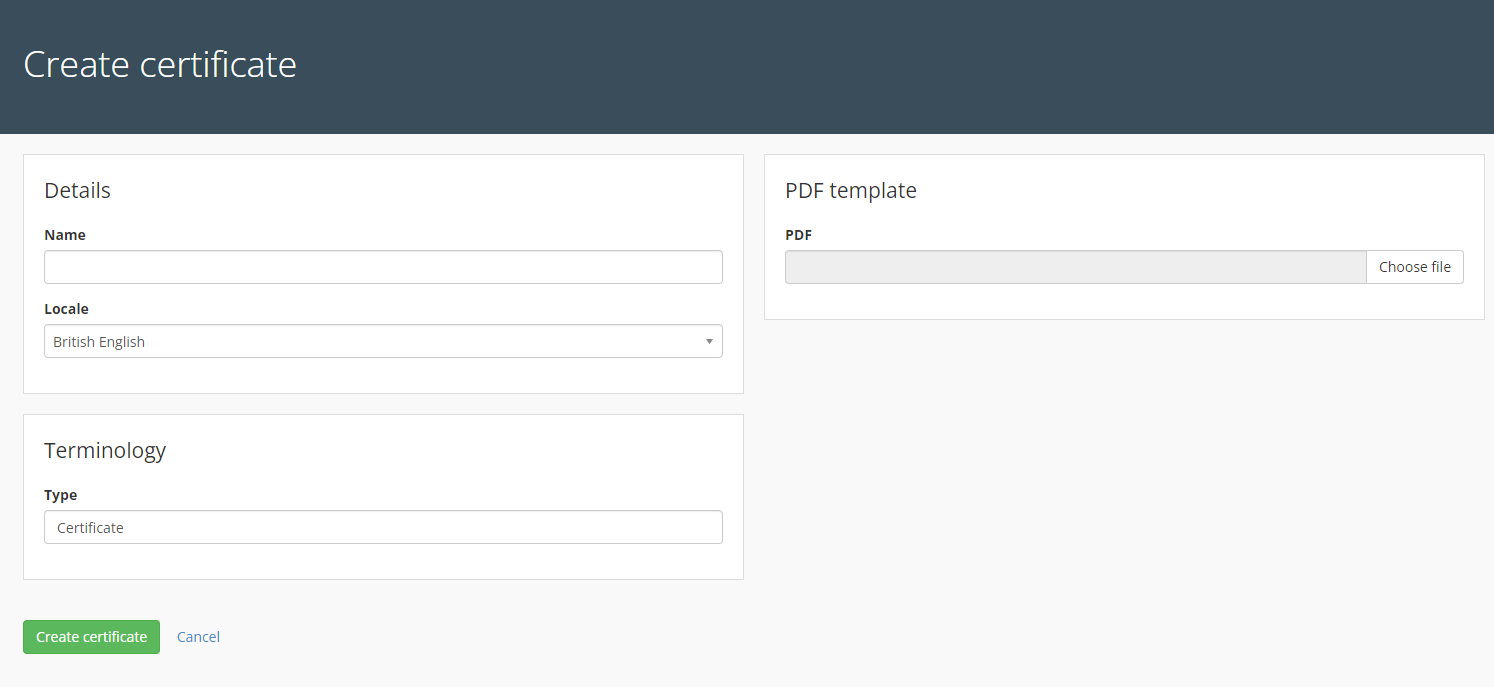Viewport: 1494px width, 687px height.
Task: Submit with the green Create certificate button
Action: click(91, 637)
